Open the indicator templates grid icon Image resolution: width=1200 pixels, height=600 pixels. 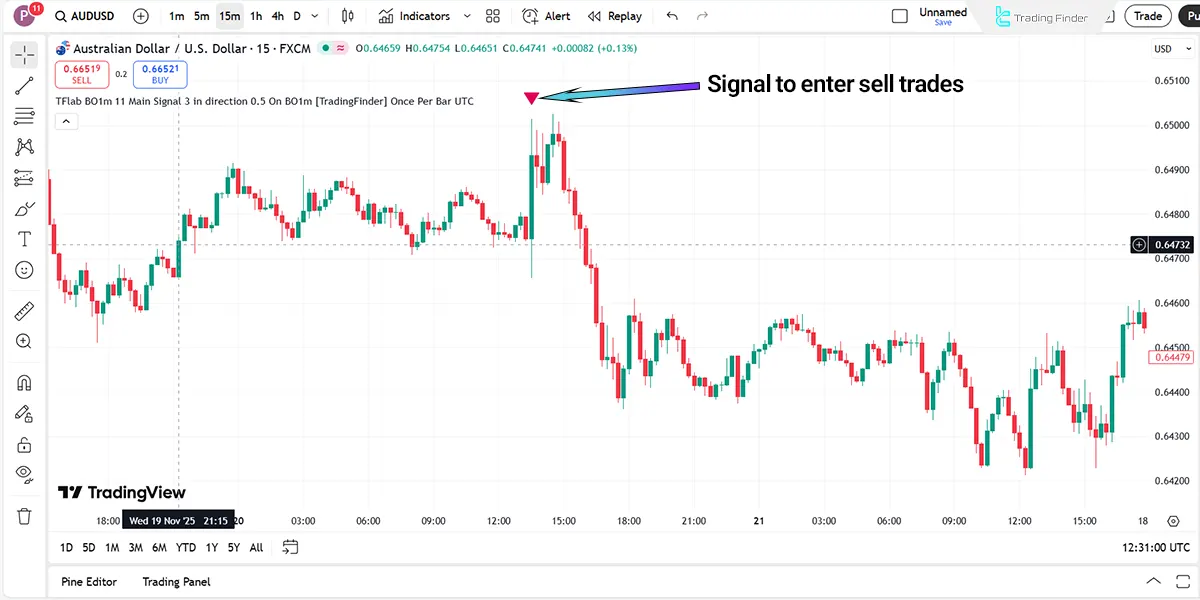tap(492, 16)
